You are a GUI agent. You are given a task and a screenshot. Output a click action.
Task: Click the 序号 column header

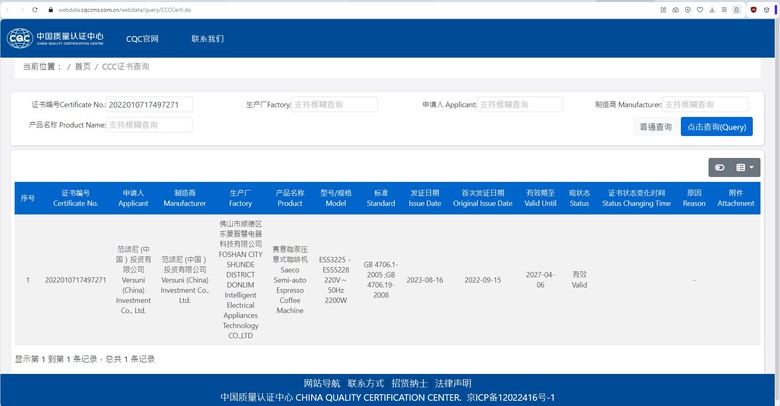click(28, 198)
